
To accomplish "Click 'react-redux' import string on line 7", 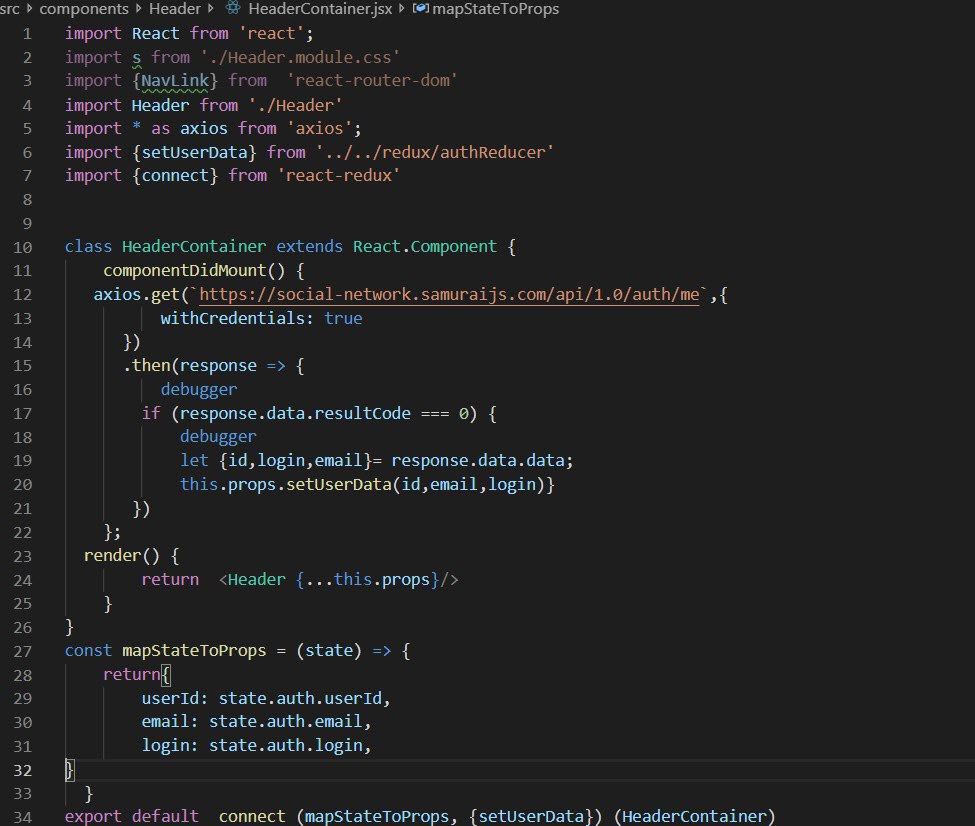I will point(339,176).
